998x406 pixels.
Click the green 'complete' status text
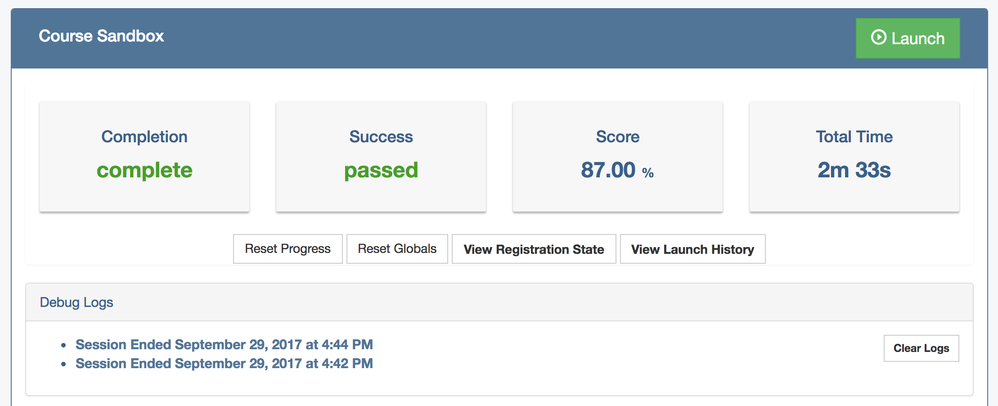tap(144, 170)
